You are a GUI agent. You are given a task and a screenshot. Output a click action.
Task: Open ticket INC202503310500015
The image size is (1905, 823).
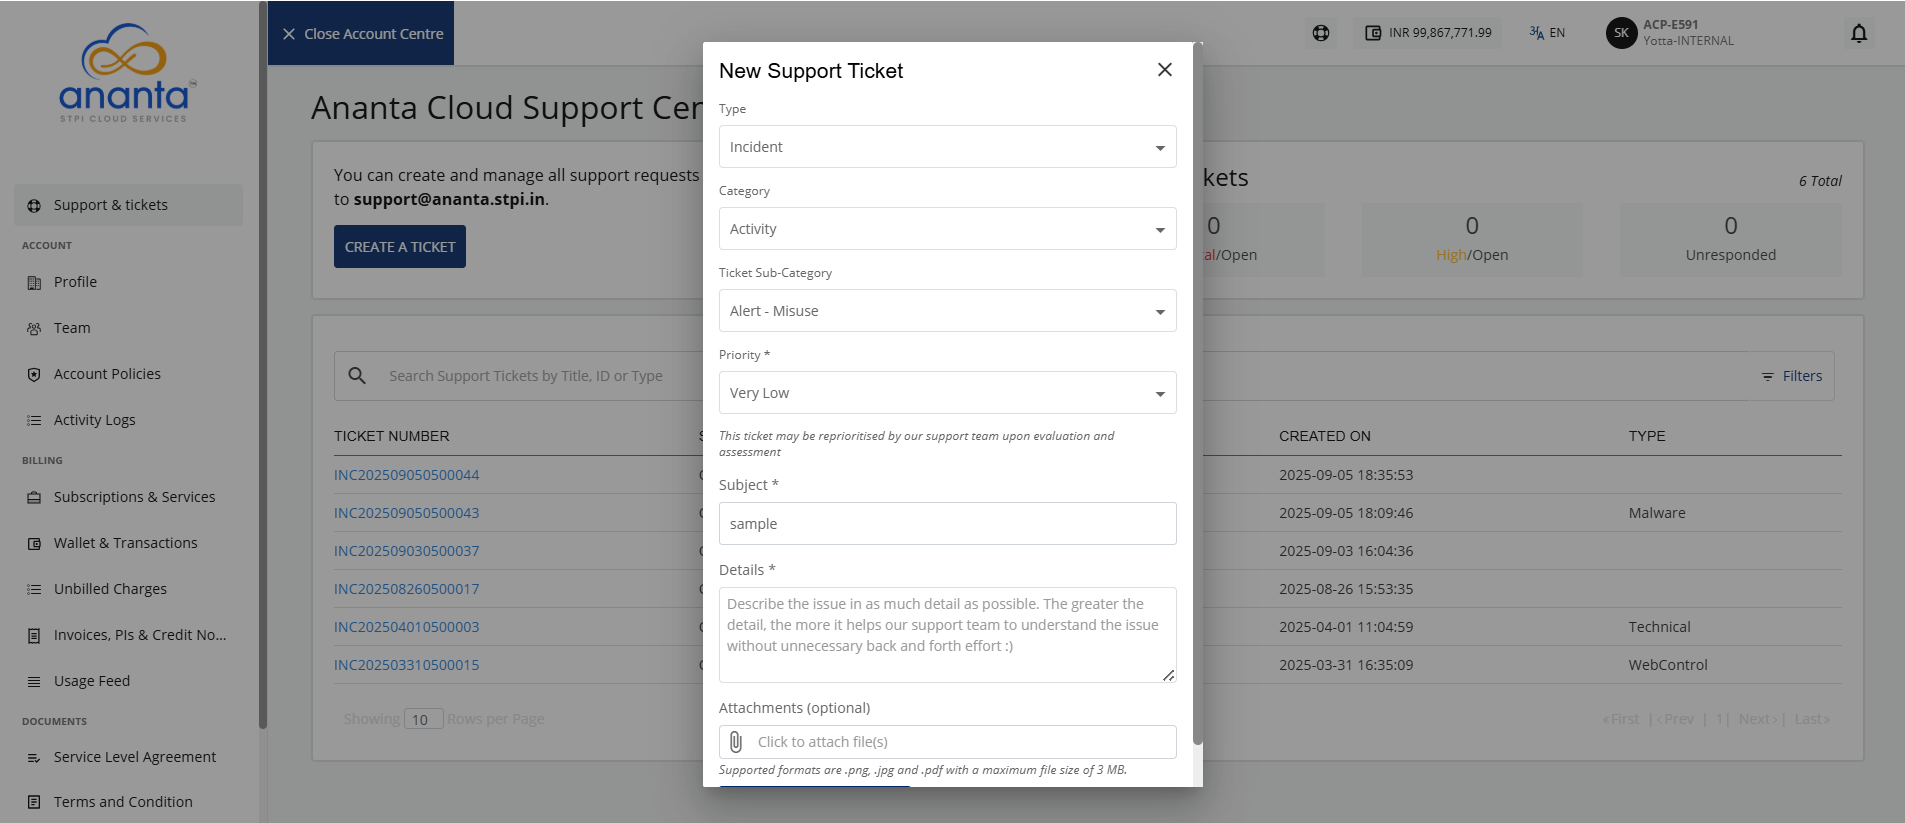[407, 665]
